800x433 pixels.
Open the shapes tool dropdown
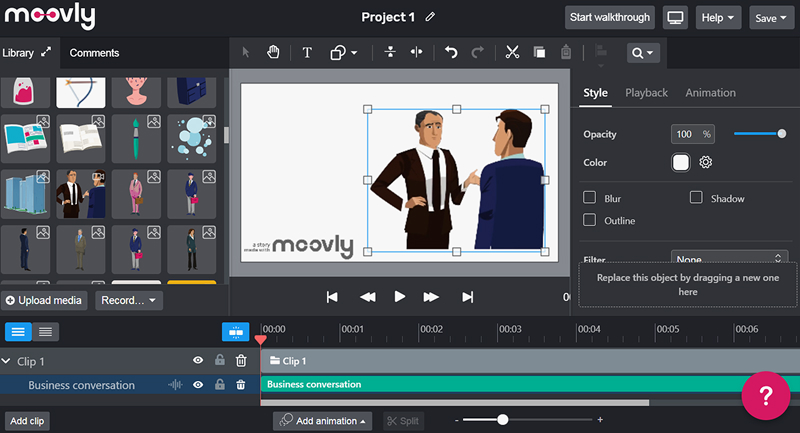click(x=343, y=53)
